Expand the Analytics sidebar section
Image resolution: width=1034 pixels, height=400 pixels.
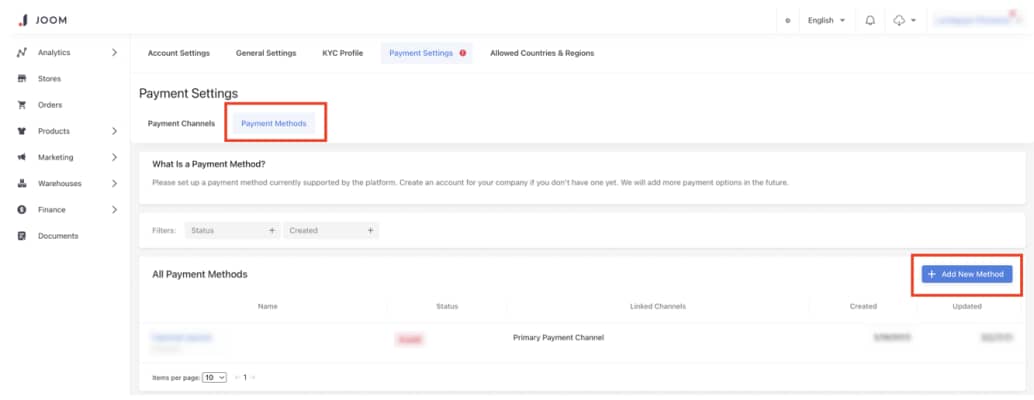[114, 52]
